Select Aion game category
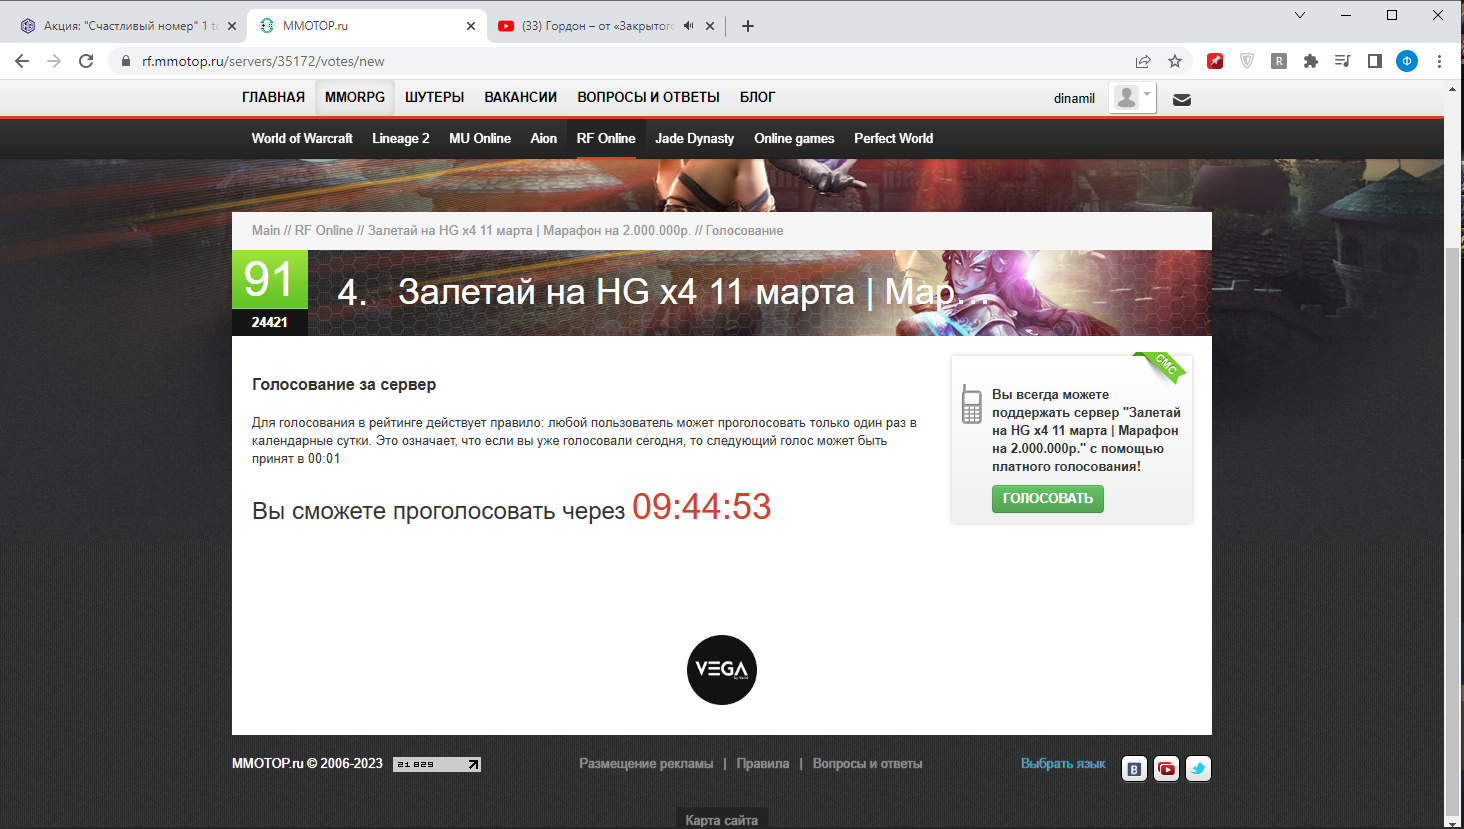 543,139
